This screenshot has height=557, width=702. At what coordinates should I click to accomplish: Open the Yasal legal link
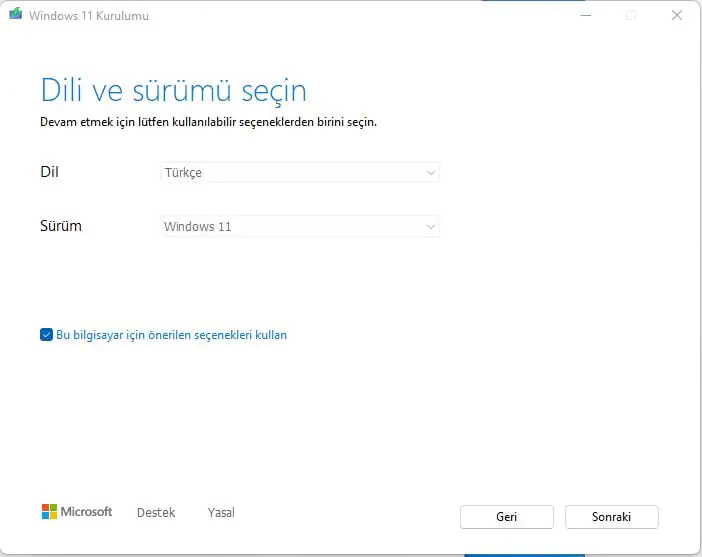point(221,513)
